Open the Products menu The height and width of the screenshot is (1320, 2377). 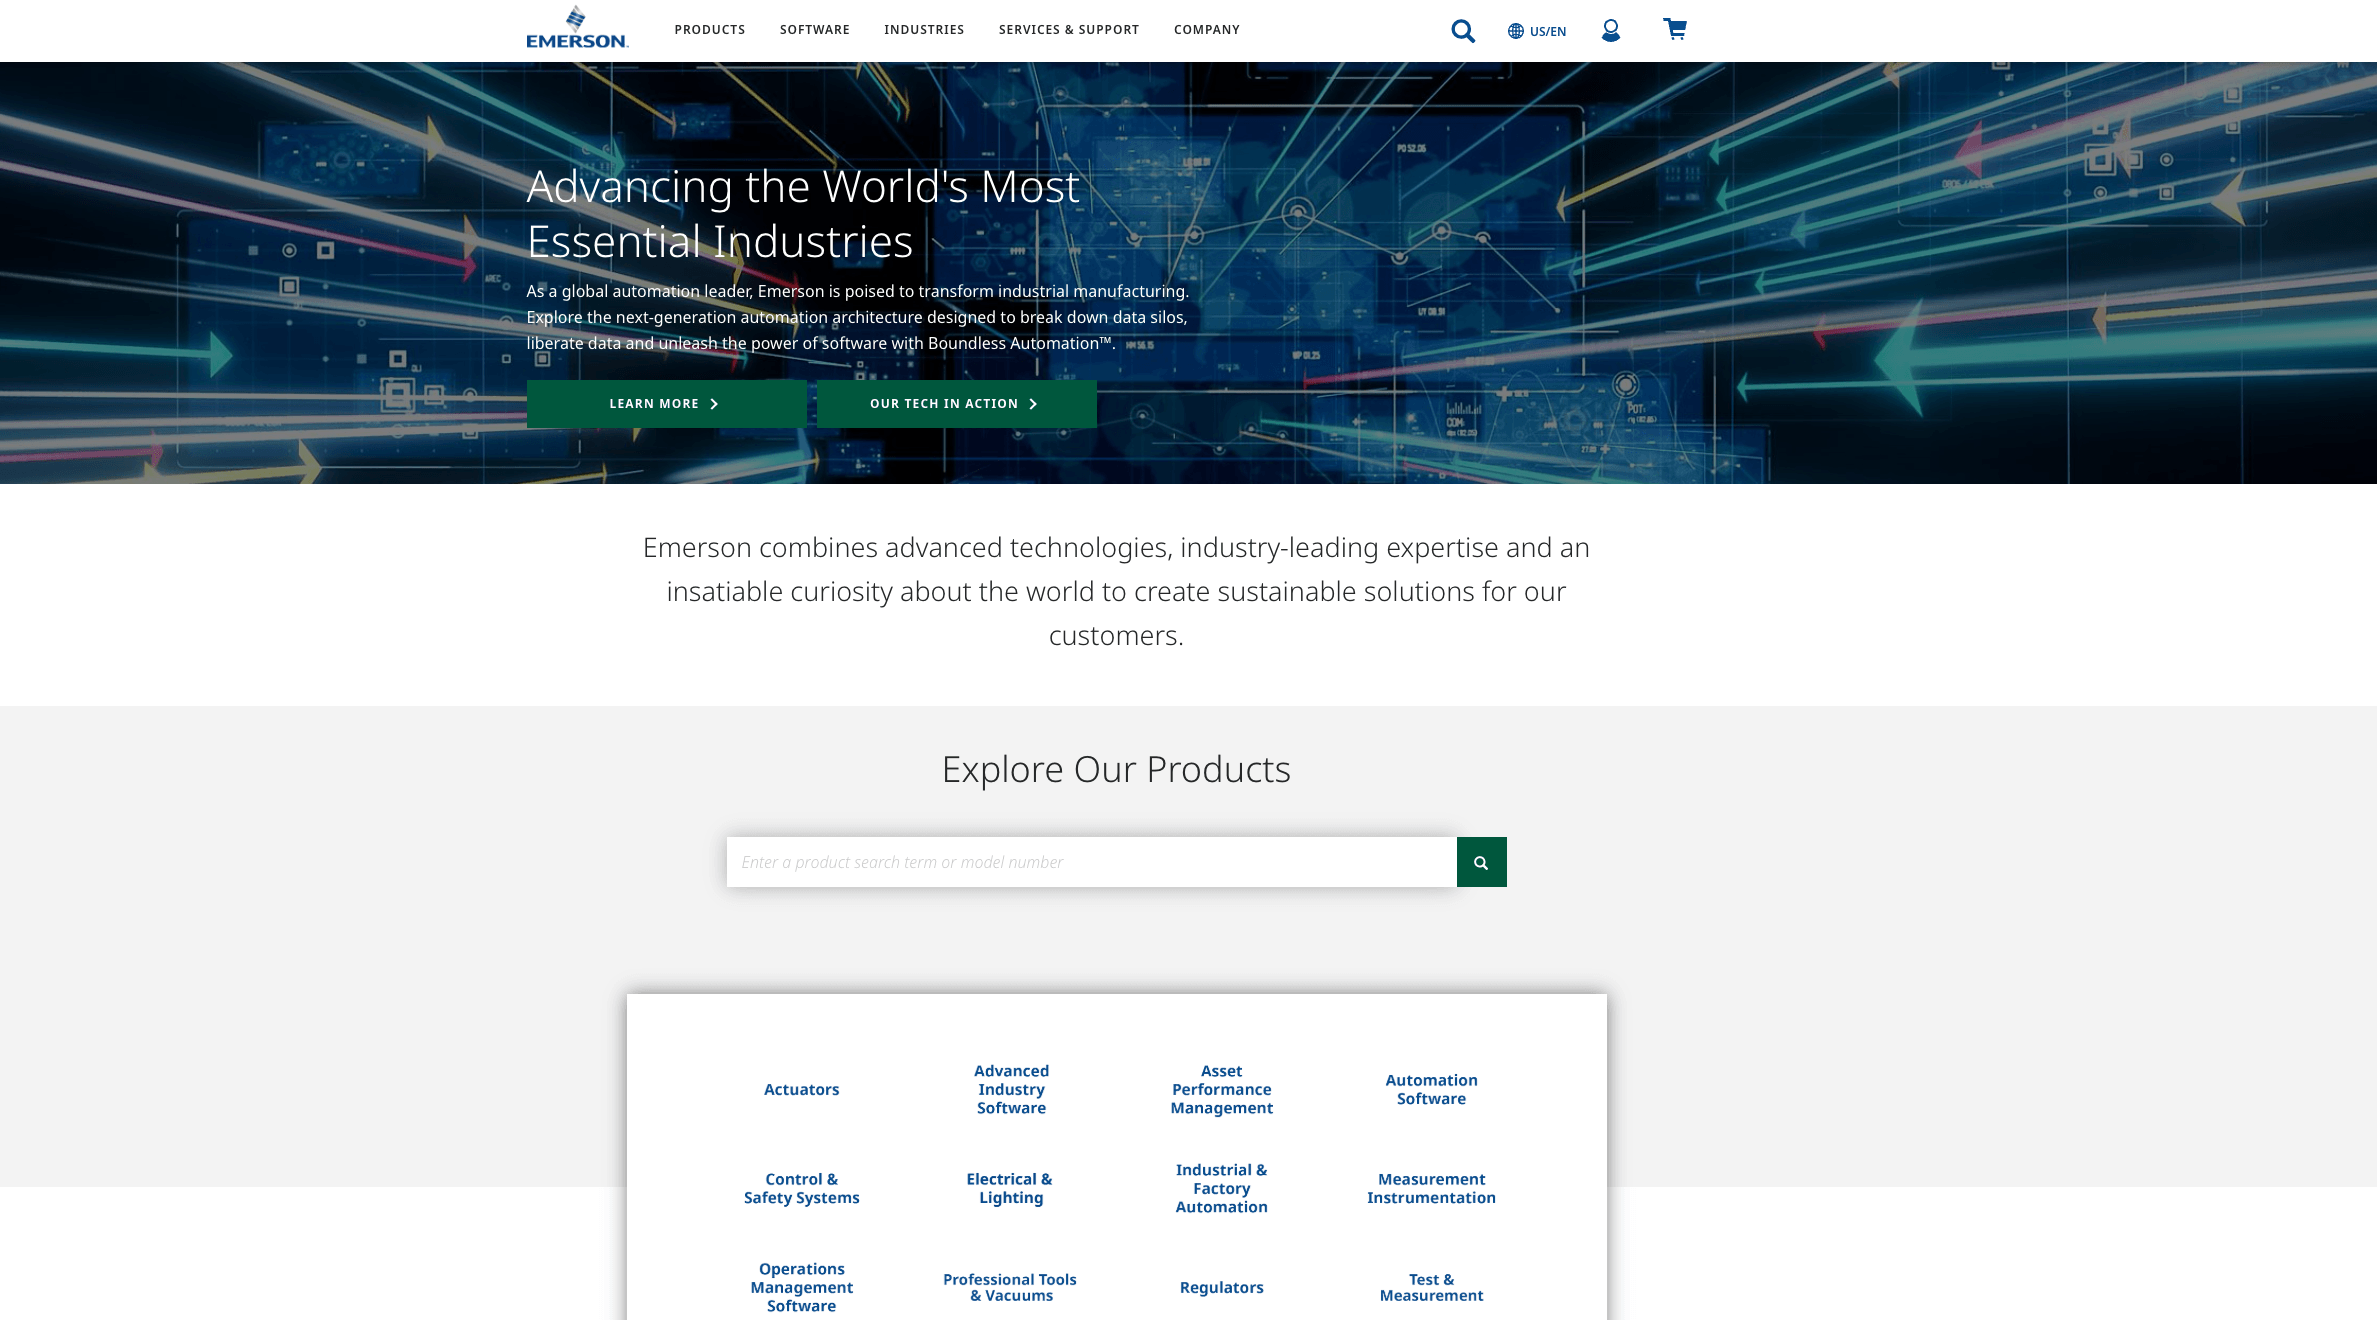[709, 30]
